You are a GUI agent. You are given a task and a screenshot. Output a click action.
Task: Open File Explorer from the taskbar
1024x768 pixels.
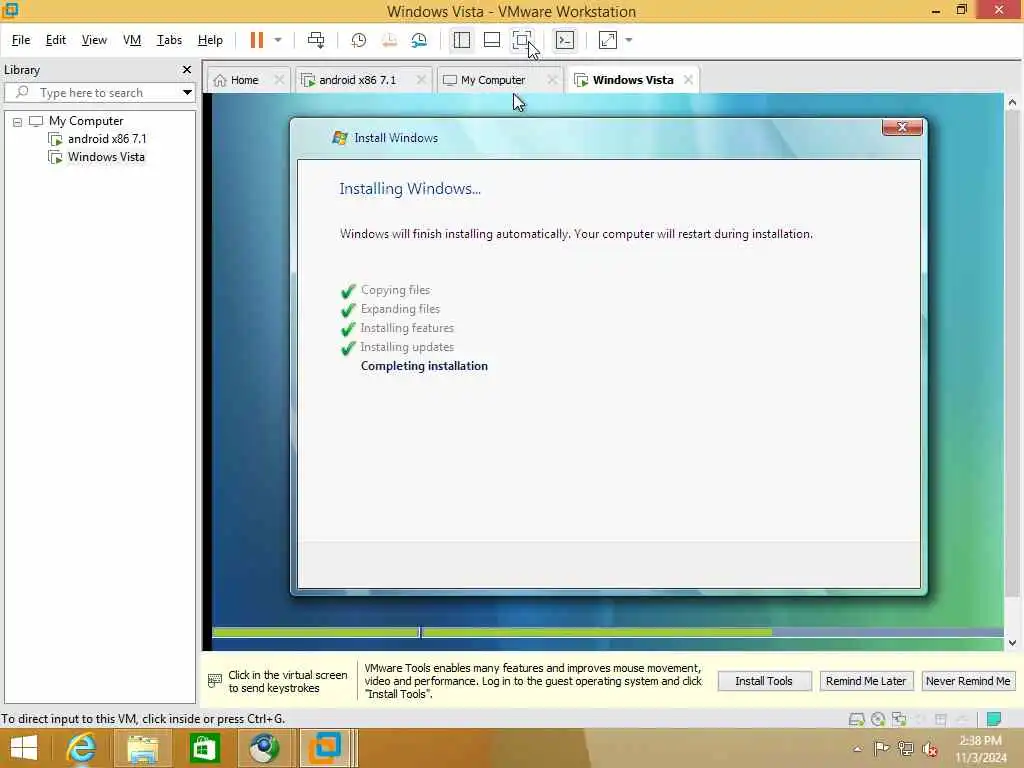[143, 748]
